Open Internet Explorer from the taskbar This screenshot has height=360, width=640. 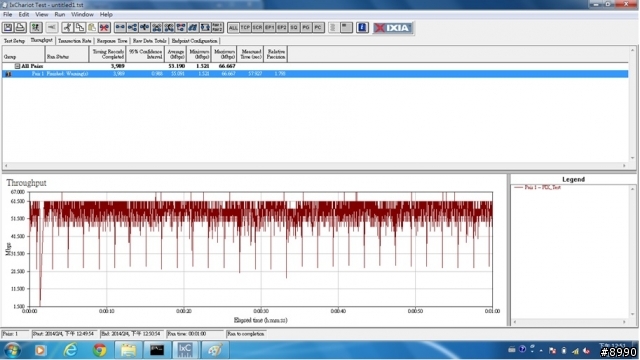click(x=70, y=350)
